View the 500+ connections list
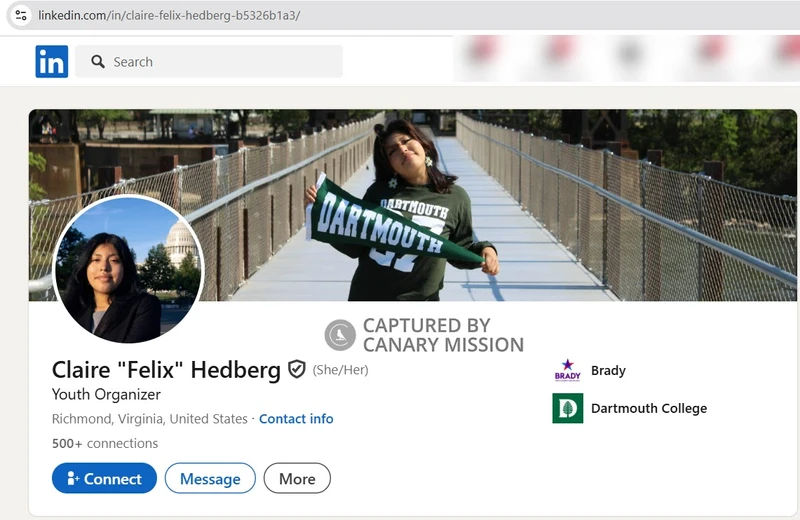The height and width of the screenshot is (520, 800). [x=105, y=443]
